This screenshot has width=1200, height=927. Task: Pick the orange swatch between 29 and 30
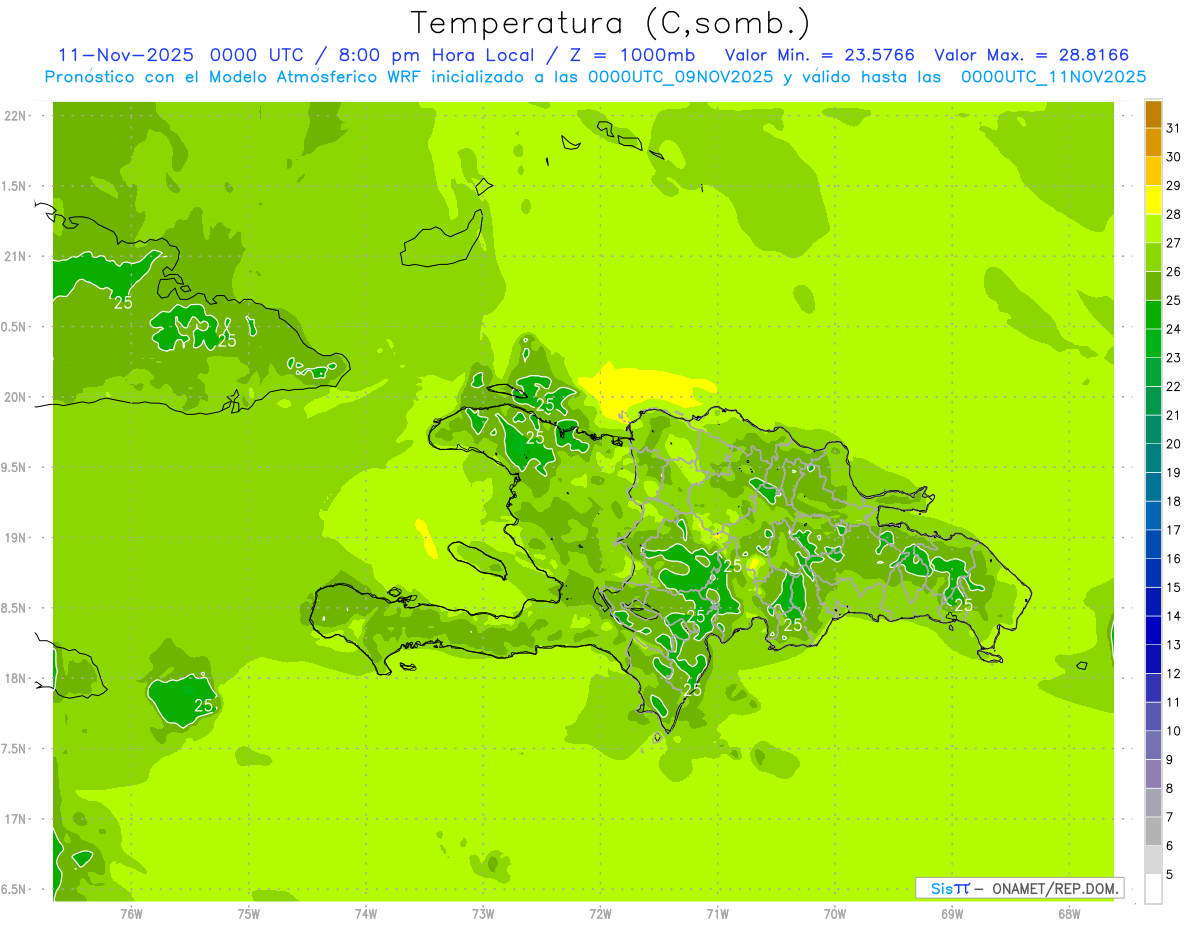click(x=1153, y=171)
